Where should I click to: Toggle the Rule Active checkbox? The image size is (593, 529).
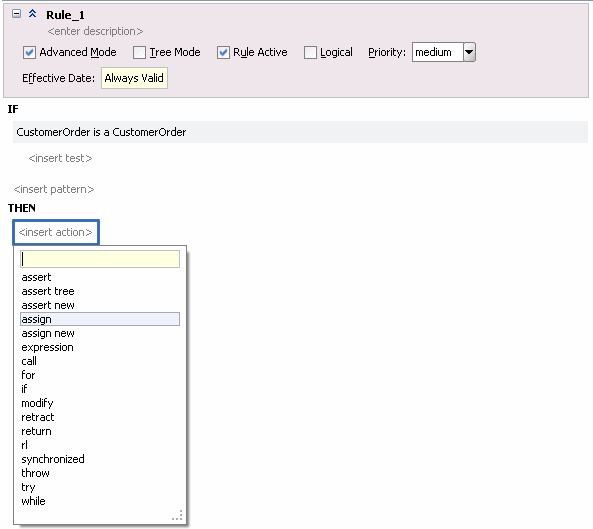(x=223, y=52)
